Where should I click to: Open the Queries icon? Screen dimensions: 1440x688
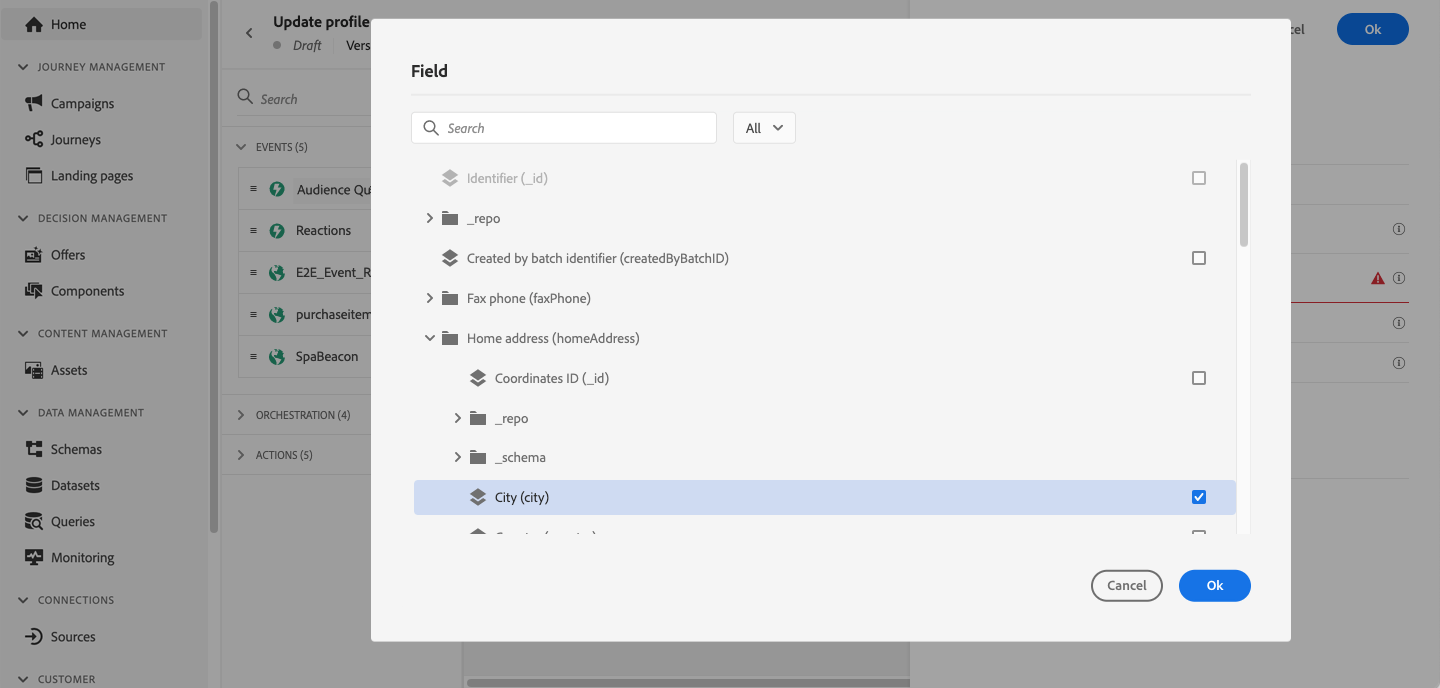point(34,521)
